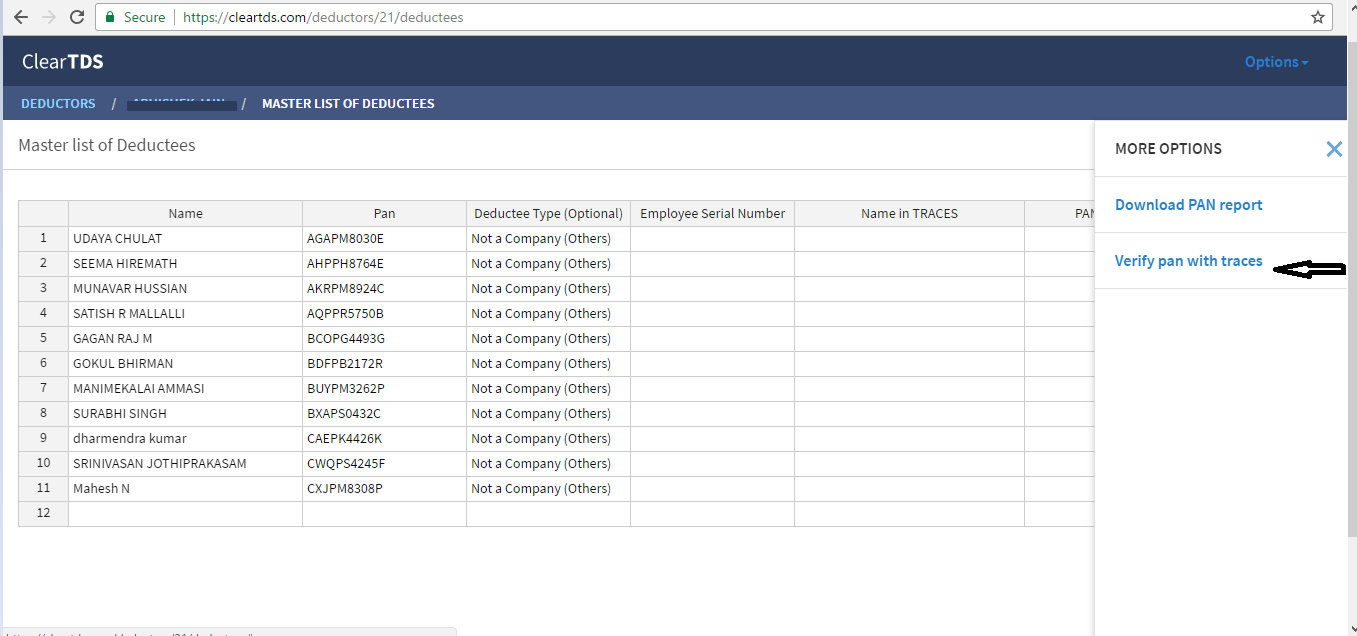Select Master List of Deductees breadcrumb

(x=348, y=104)
